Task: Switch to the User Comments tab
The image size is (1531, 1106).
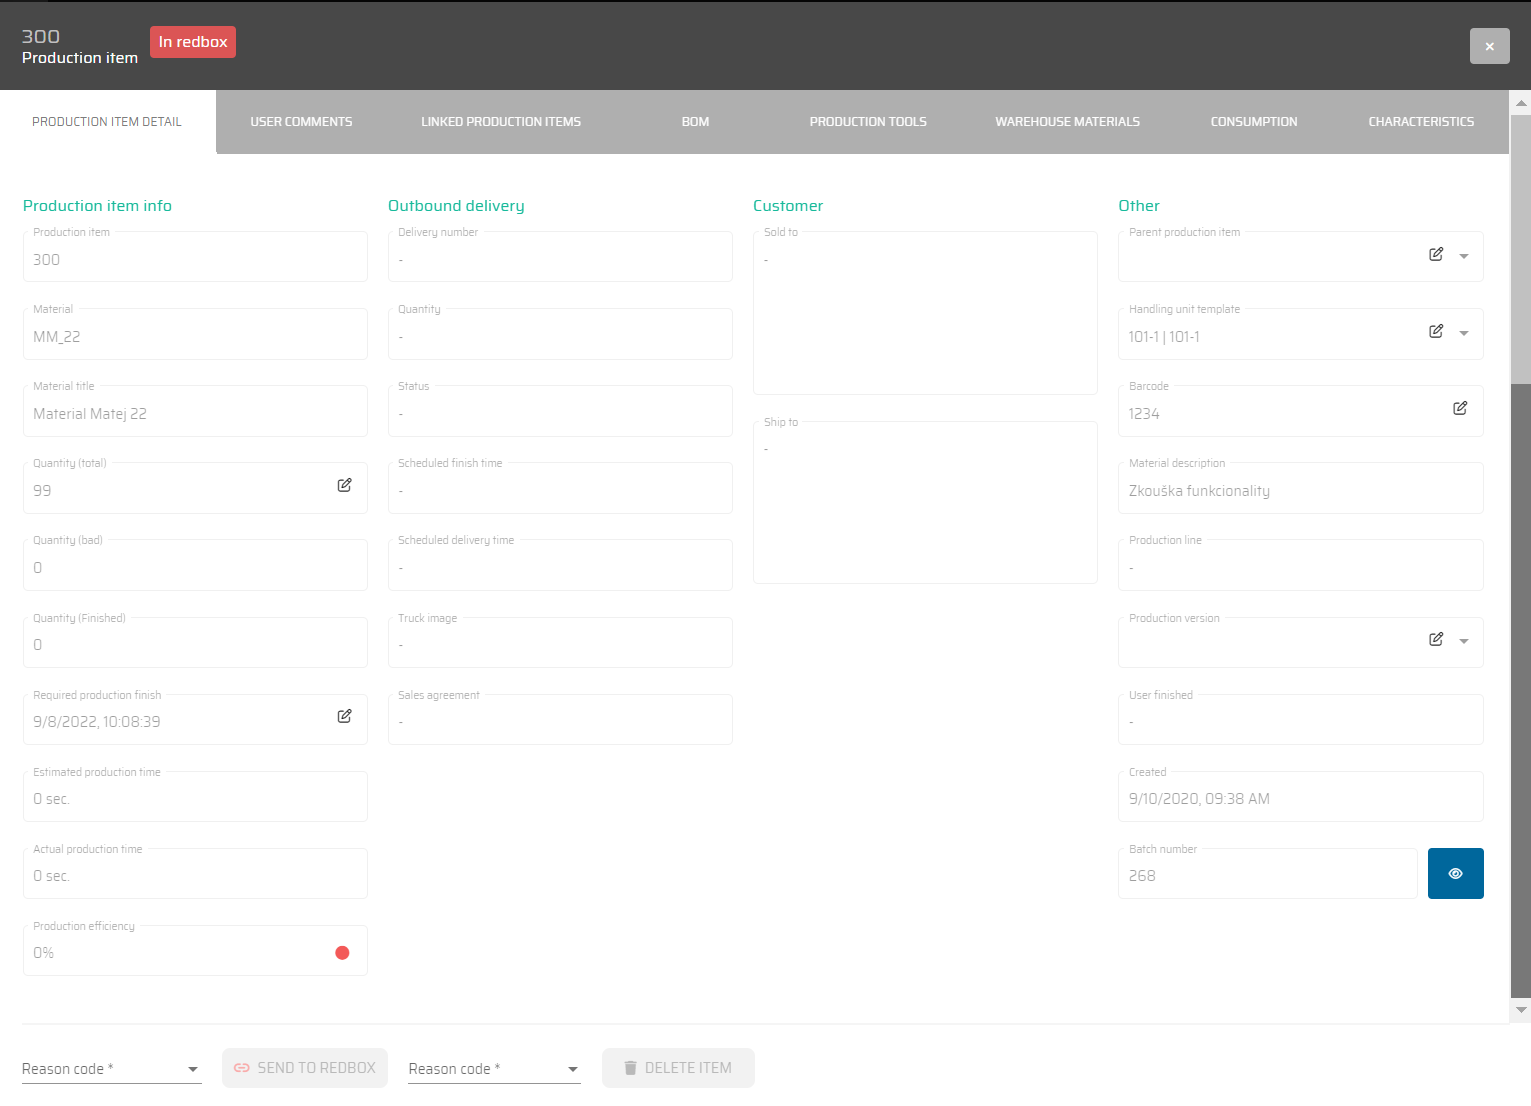Action: pyautogui.click(x=301, y=122)
